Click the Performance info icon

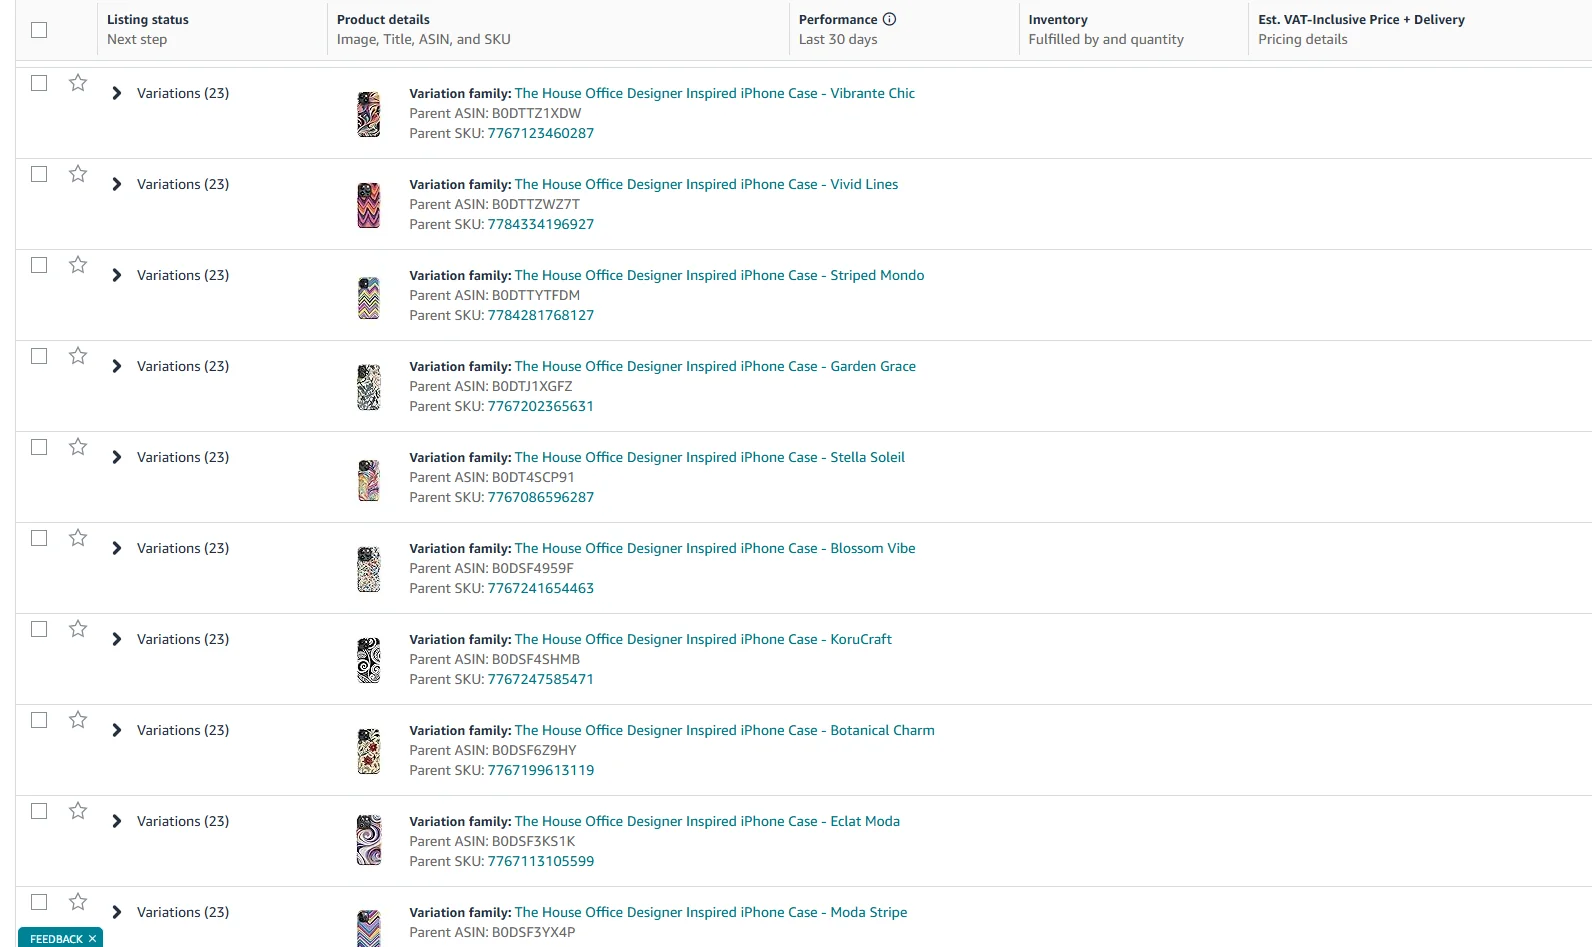889,19
